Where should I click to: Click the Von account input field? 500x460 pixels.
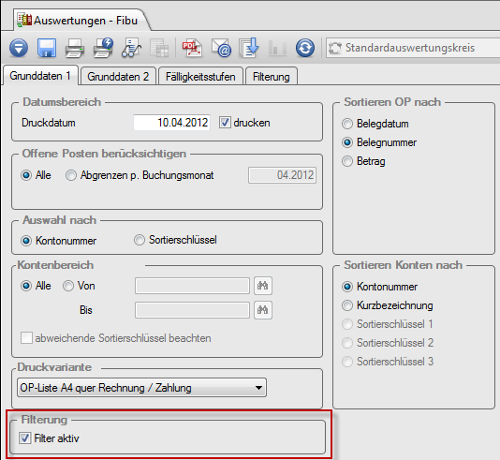click(x=192, y=286)
